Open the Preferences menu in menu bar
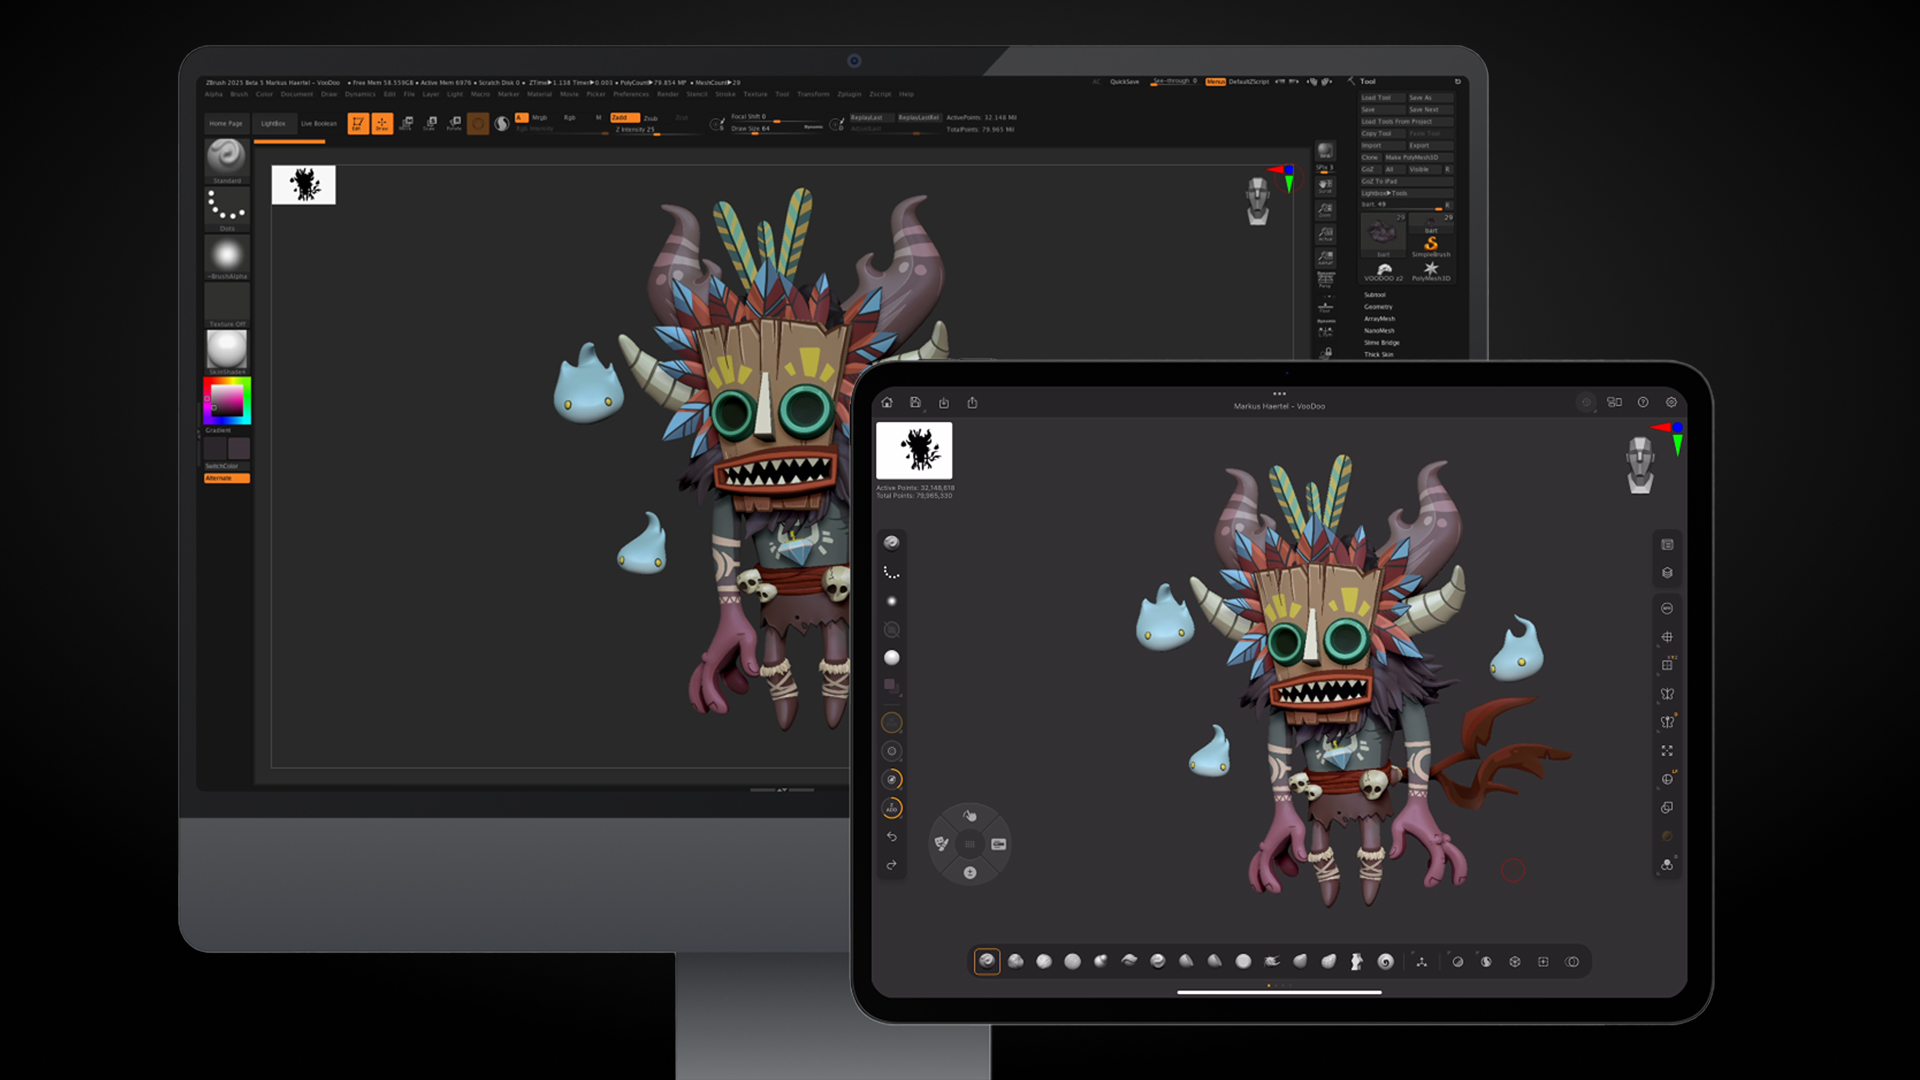 (x=631, y=94)
